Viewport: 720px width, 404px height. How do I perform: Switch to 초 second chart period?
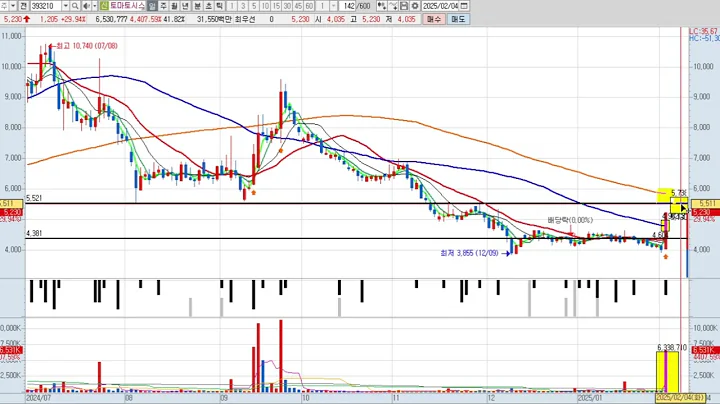[208, 6]
